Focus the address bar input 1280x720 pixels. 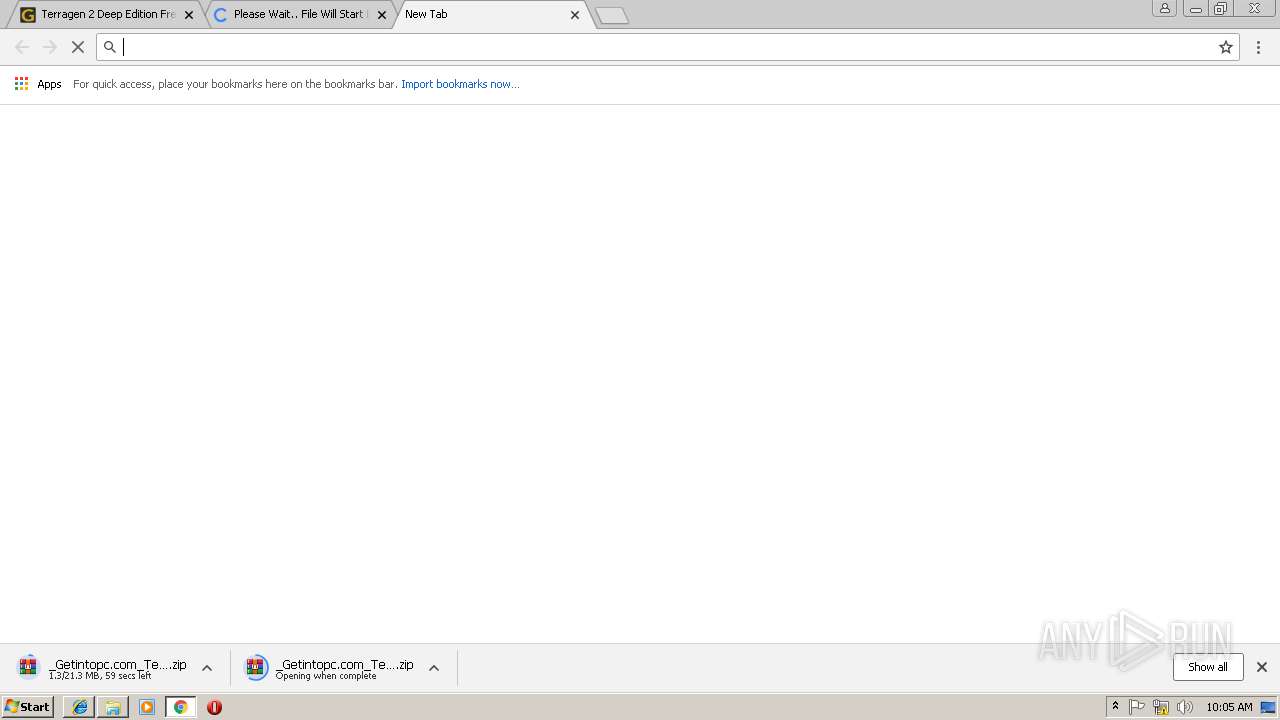pyautogui.click(x=667, y=47)
